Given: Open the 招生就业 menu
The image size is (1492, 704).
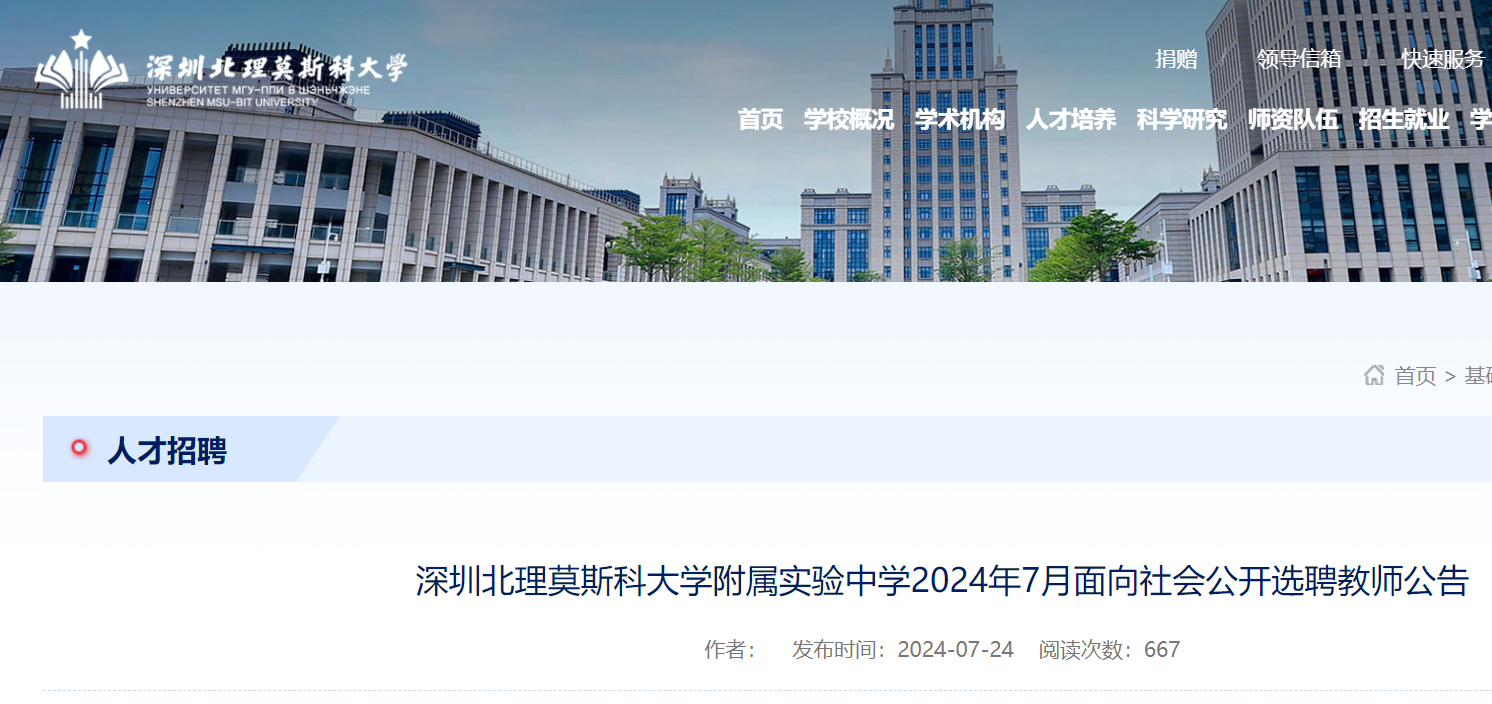Looking at the screenshot, I should pos(1404,119).
